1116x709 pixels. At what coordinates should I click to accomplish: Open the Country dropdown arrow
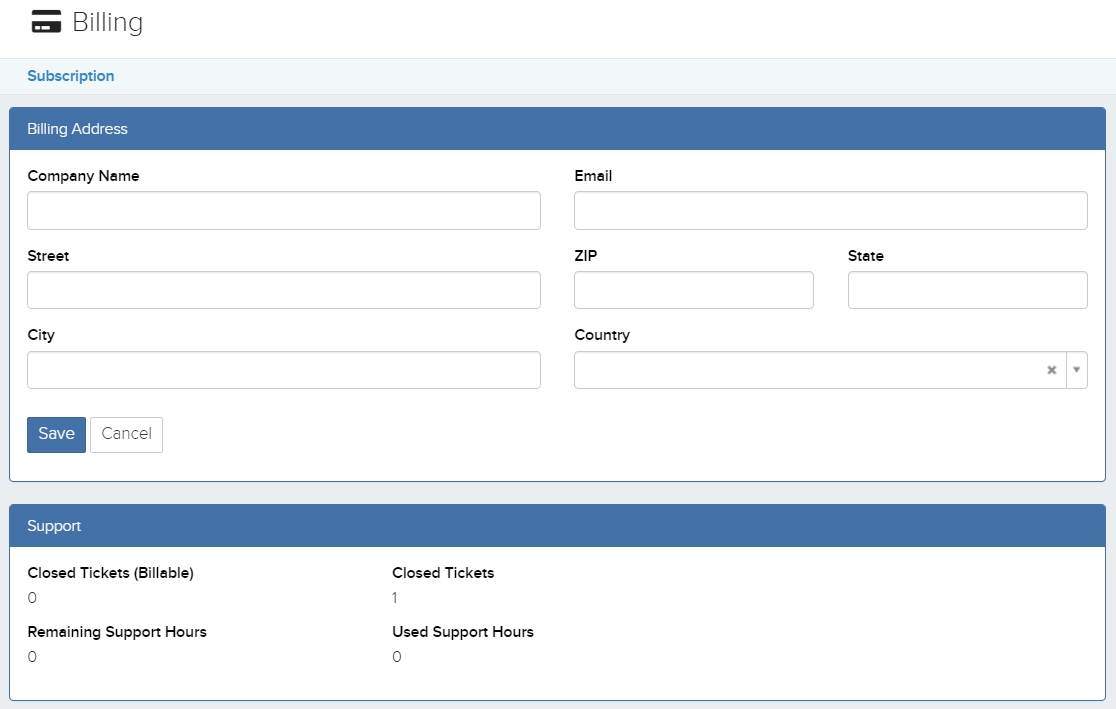coord(1076,370)
